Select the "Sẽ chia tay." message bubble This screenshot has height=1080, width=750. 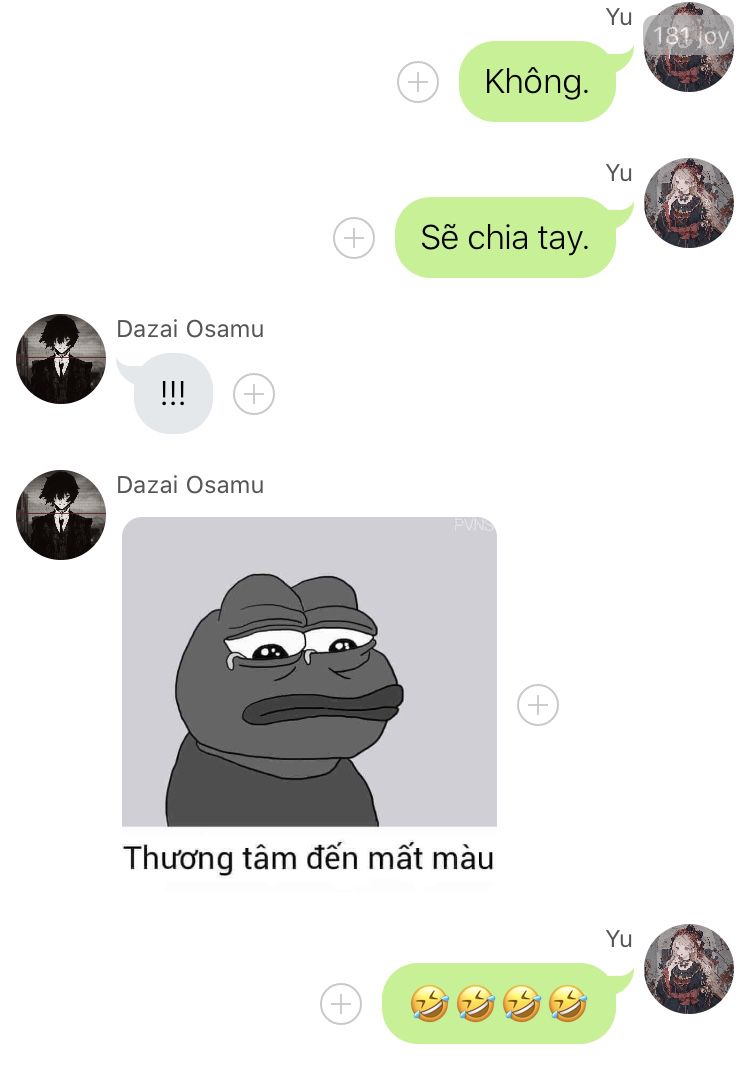click(x=506, y=238)
